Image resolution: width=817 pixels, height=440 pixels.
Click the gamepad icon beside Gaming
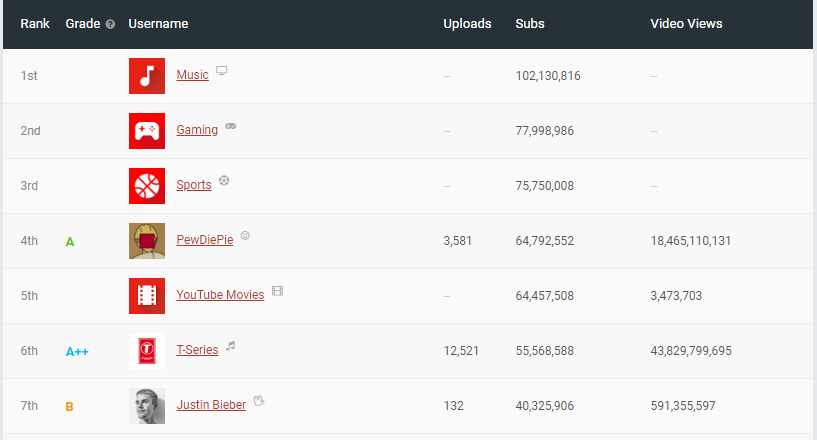(x=230, y=126)
